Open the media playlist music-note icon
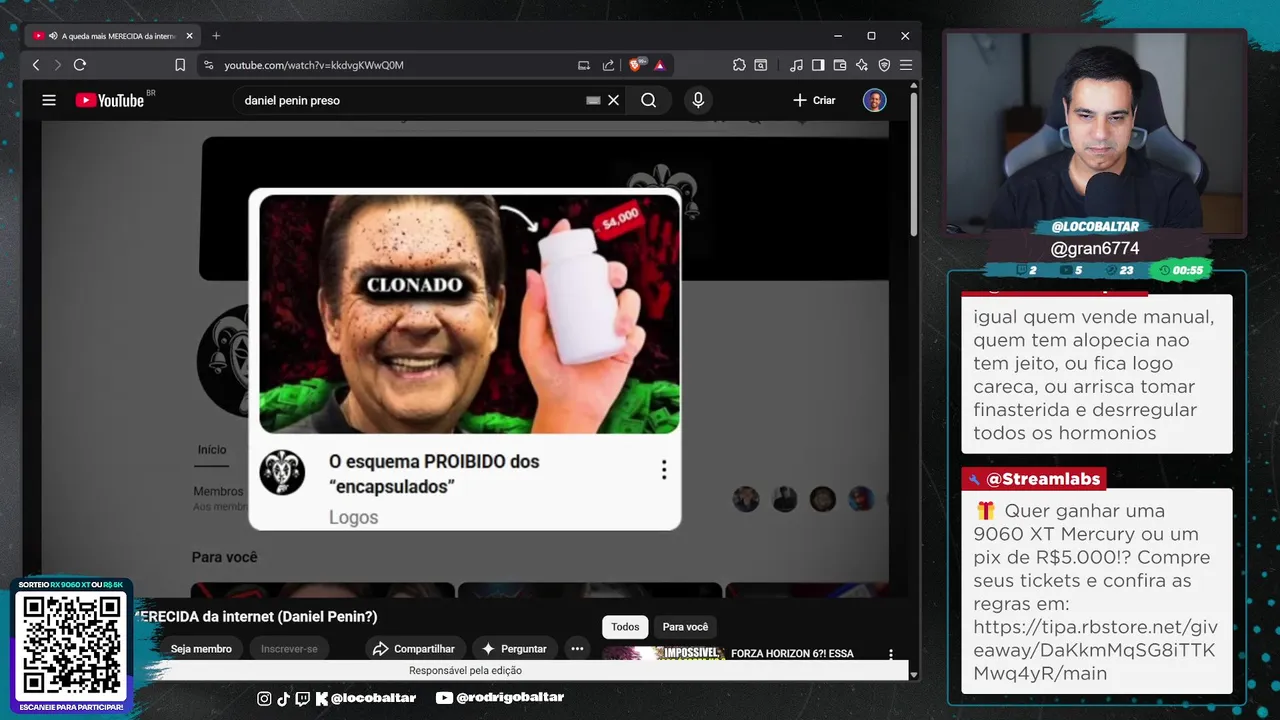Screen dimensions: 1280x720 [796, 65]
